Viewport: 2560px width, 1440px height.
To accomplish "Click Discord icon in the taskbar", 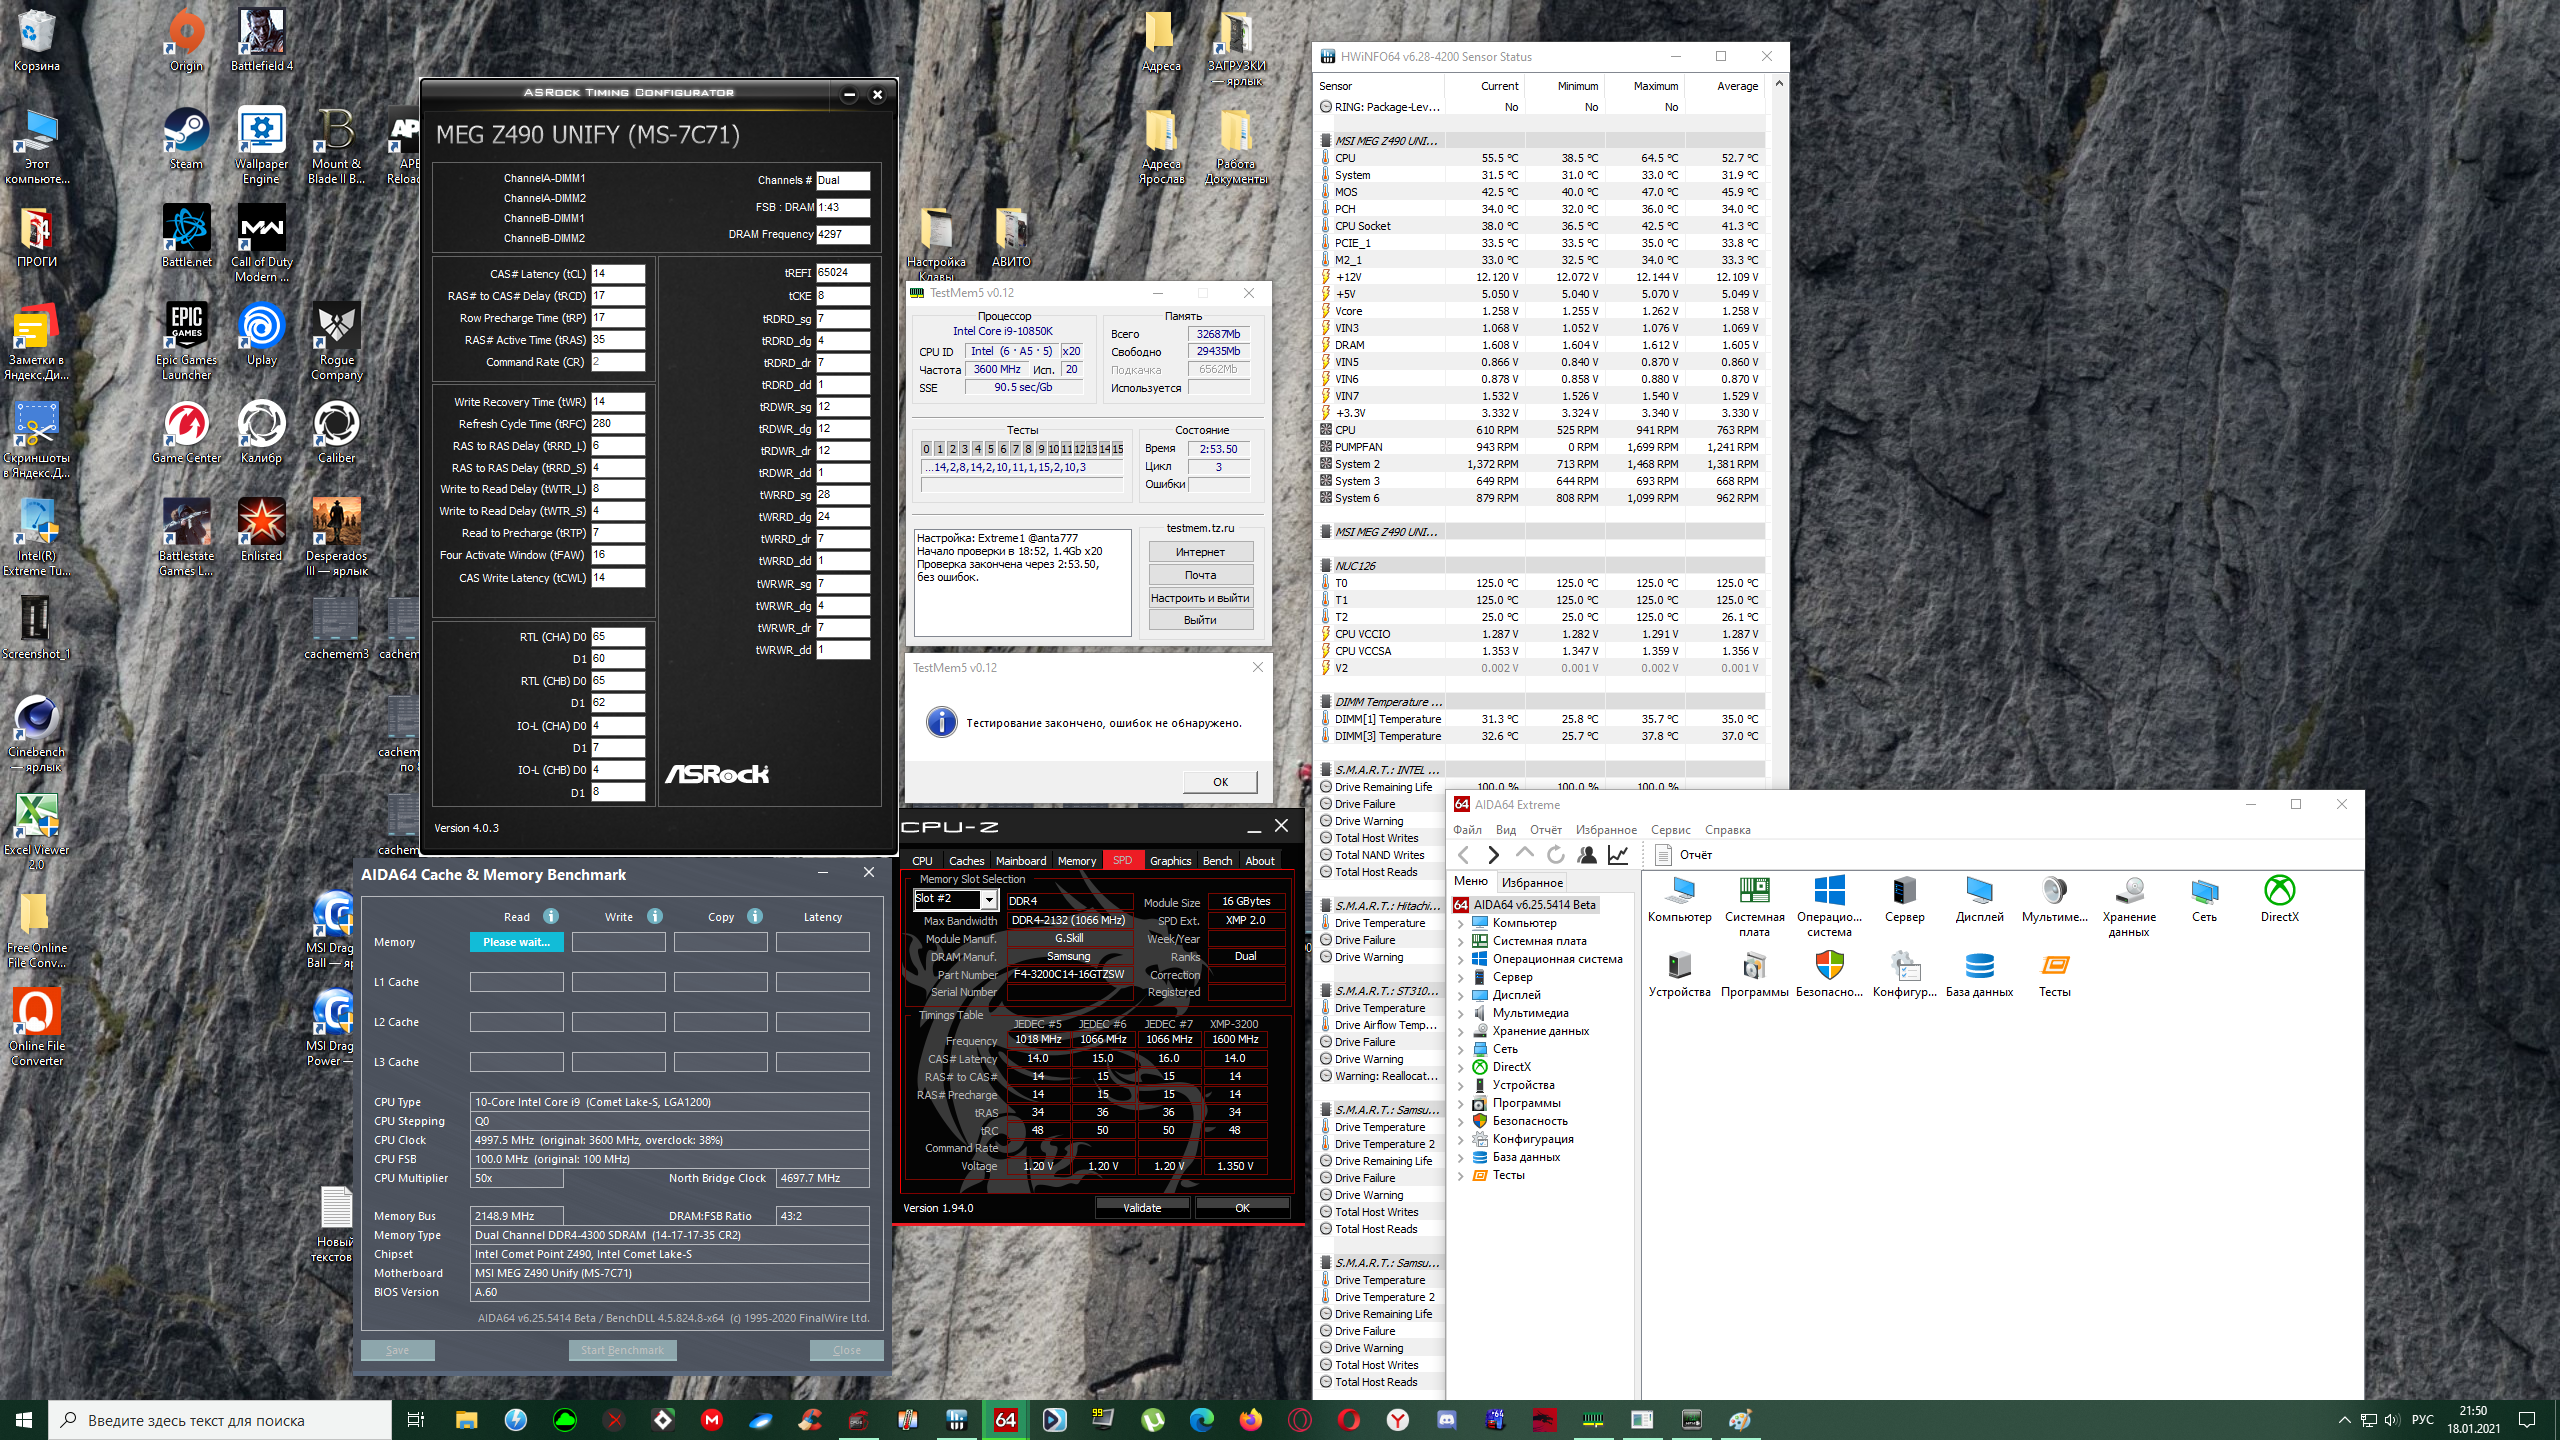I will pyautogui.click(x=1446, y=1419).
